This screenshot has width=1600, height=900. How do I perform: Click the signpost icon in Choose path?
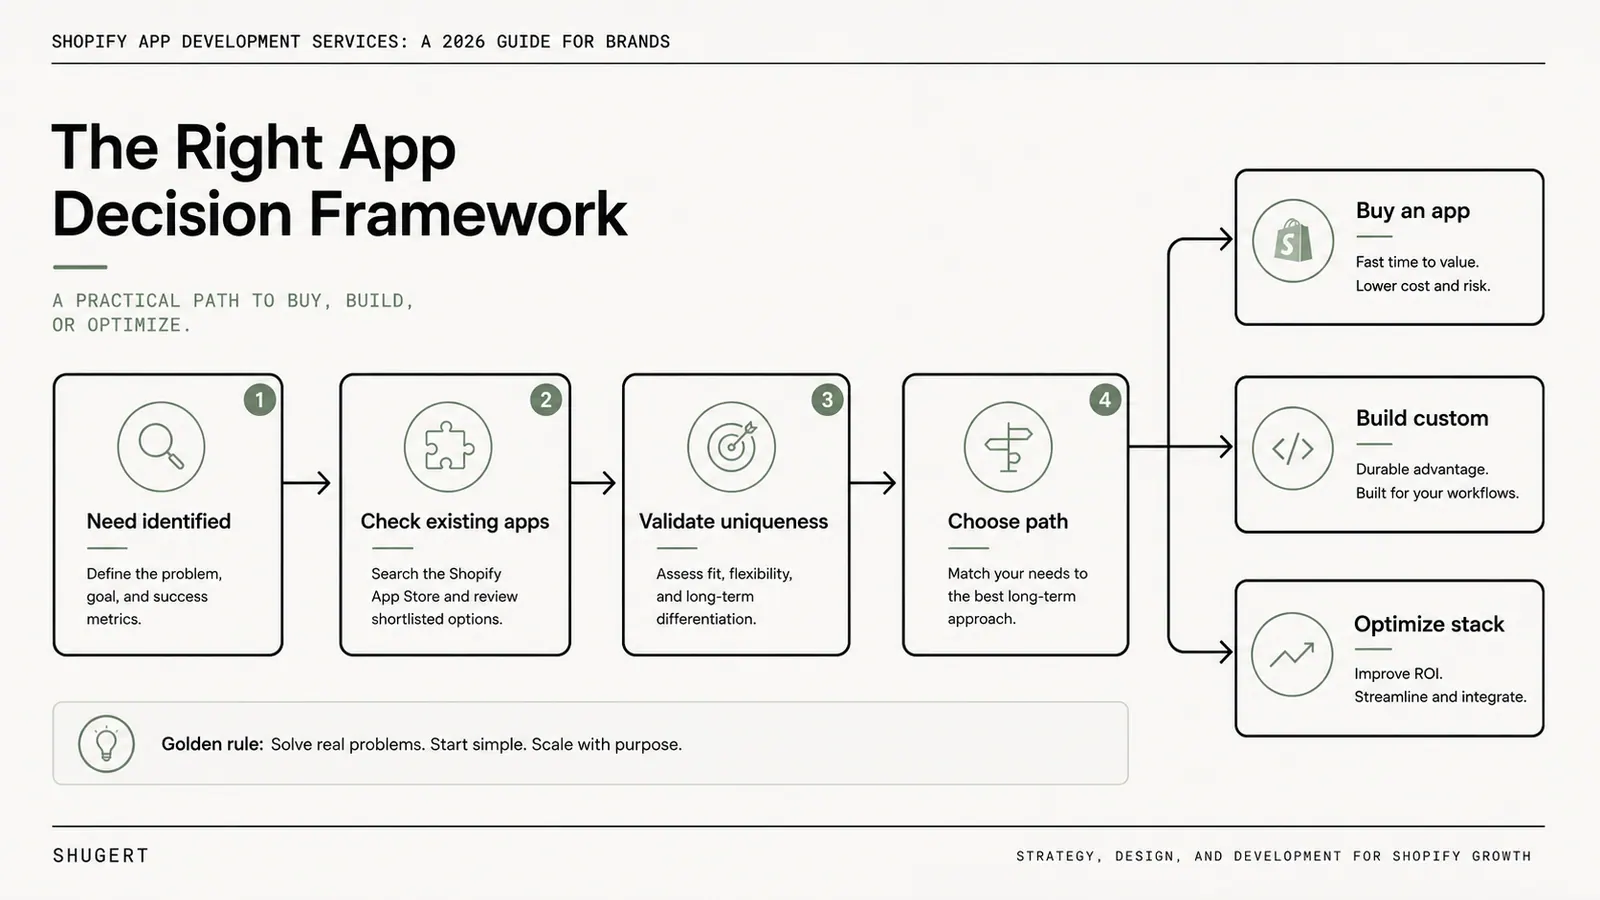click(x=1008, y=447)
